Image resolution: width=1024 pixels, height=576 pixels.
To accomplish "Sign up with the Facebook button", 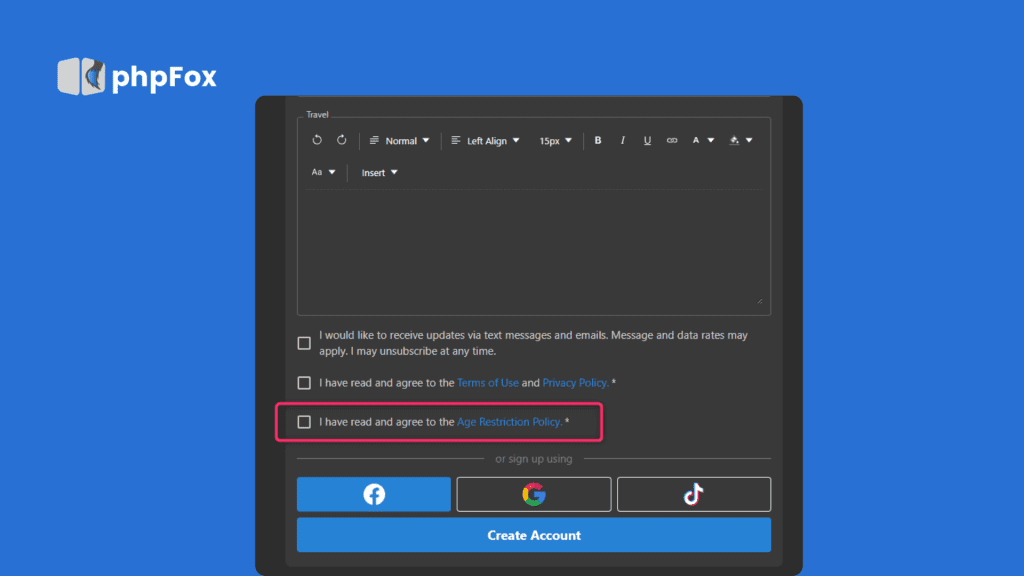I will pos(374,494).
